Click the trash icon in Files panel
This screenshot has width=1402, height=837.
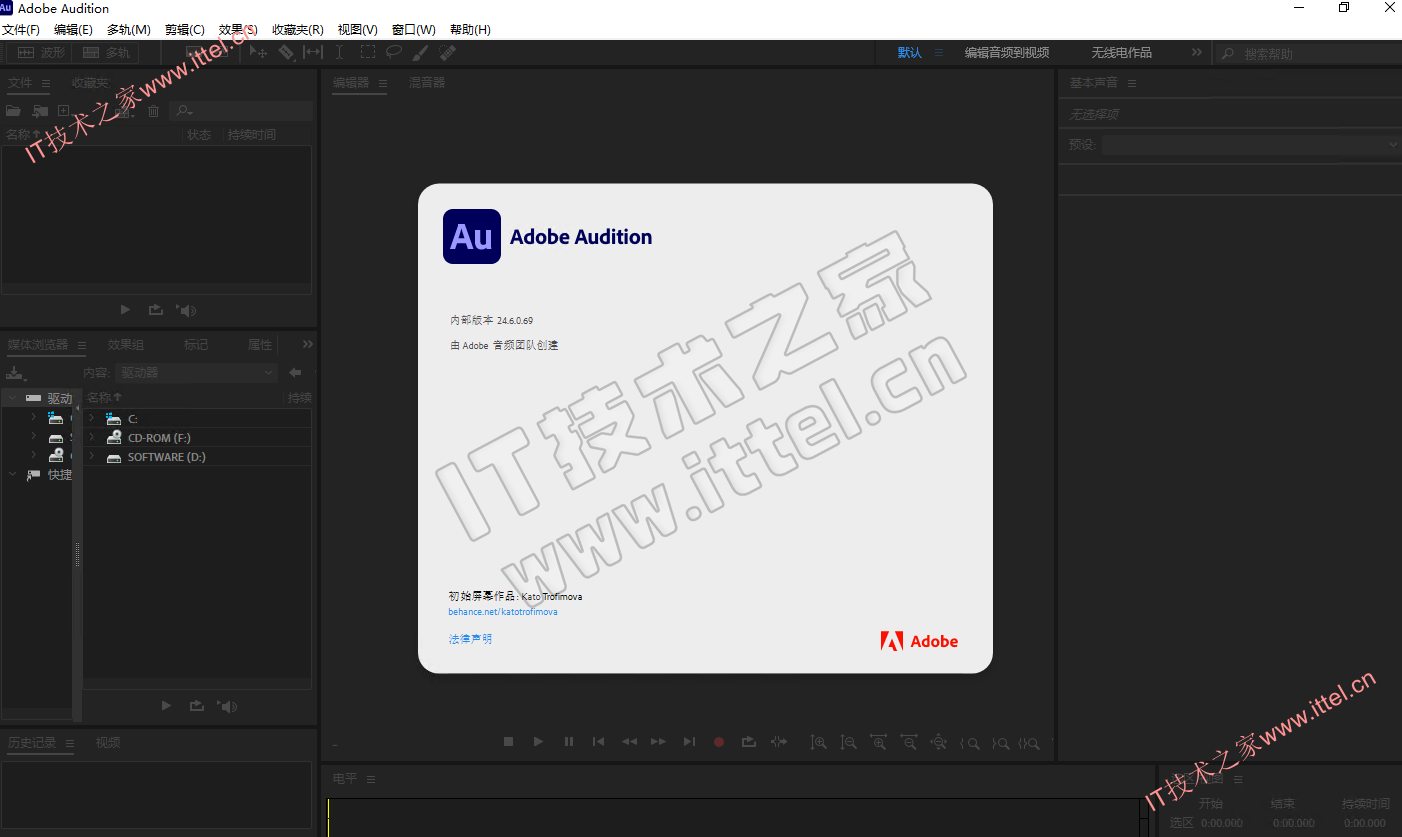pyautogui.click(x=153, y=111)
